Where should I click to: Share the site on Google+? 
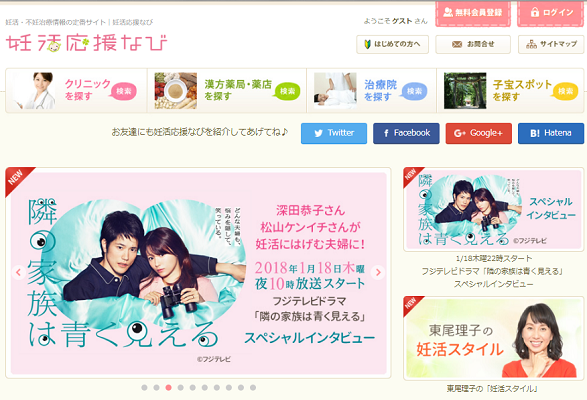pyautogui.click(x=478, y=133)
